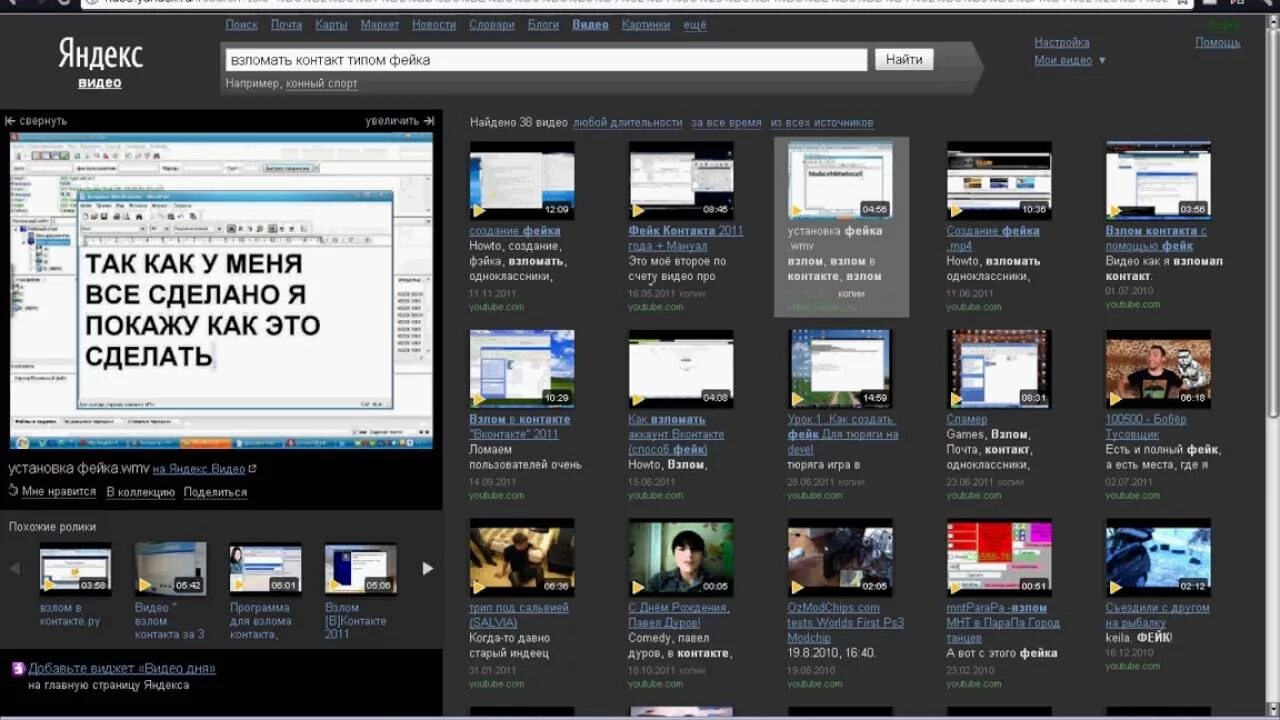Show next similar videos with the right arrow
The width and height of the screenshot is (1280, 720).
coord(428,569)
